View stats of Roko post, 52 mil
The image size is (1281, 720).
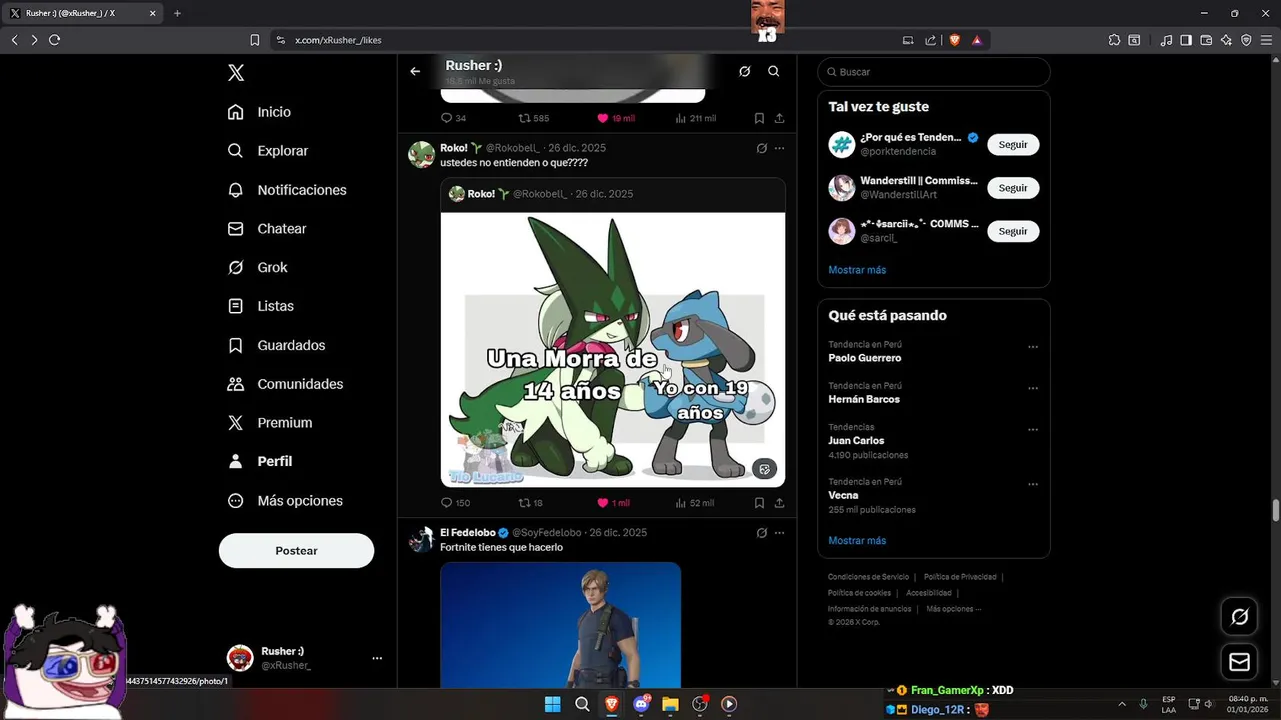tap(694, 503)
